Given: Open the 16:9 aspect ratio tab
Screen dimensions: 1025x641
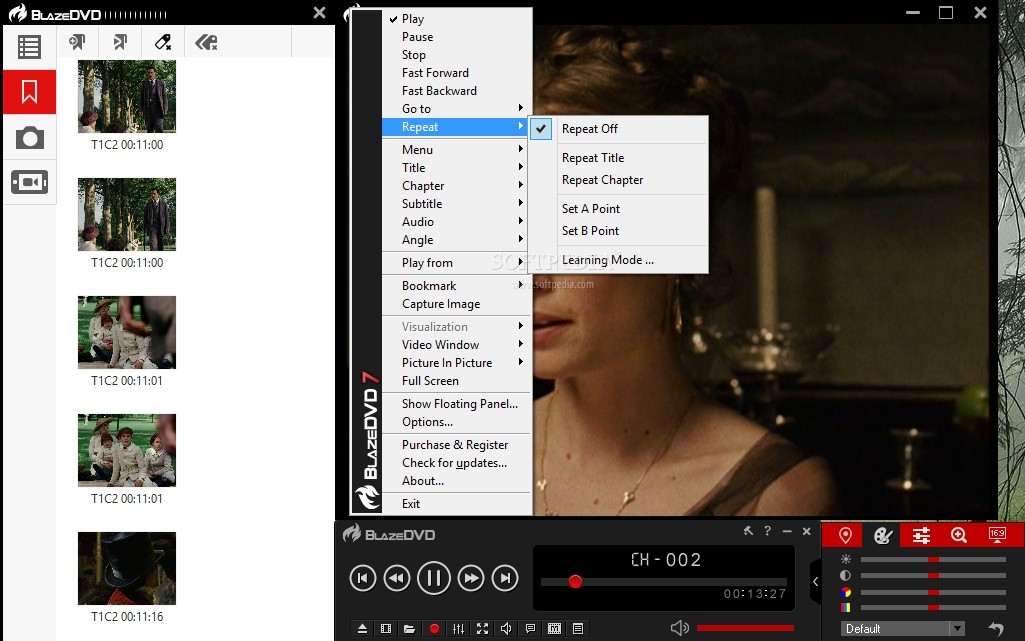Looking at the screenshot, I should [x=998, y=535].
